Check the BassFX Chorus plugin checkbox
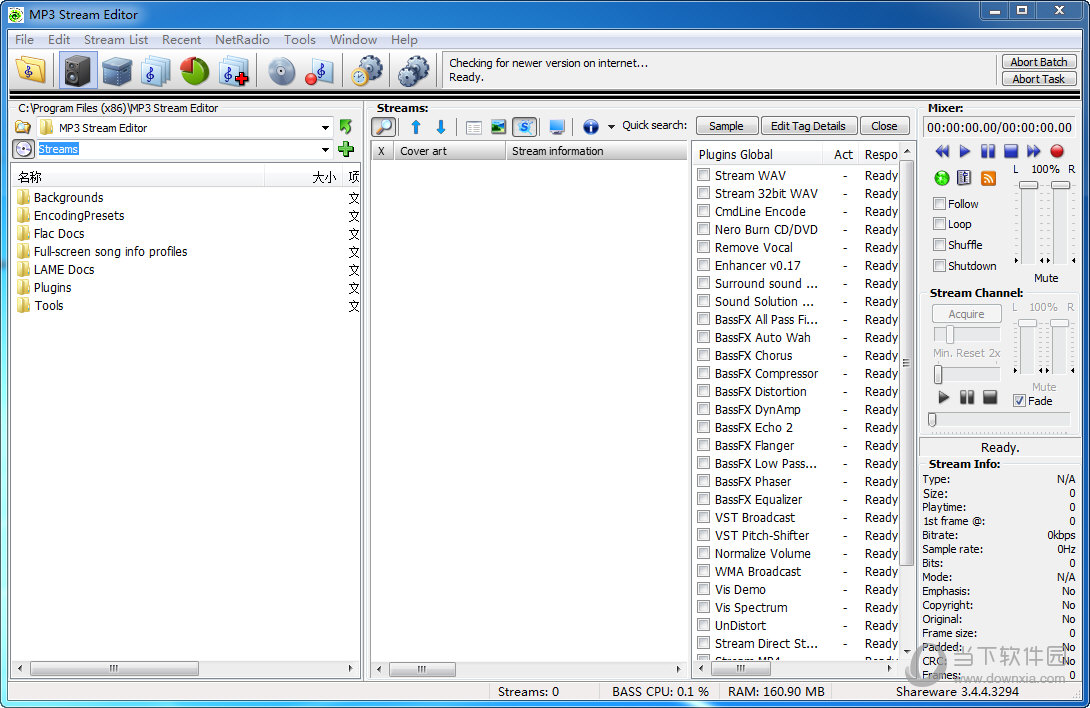The height and width of the screenshot is (708, 1090). coord(703,355)
